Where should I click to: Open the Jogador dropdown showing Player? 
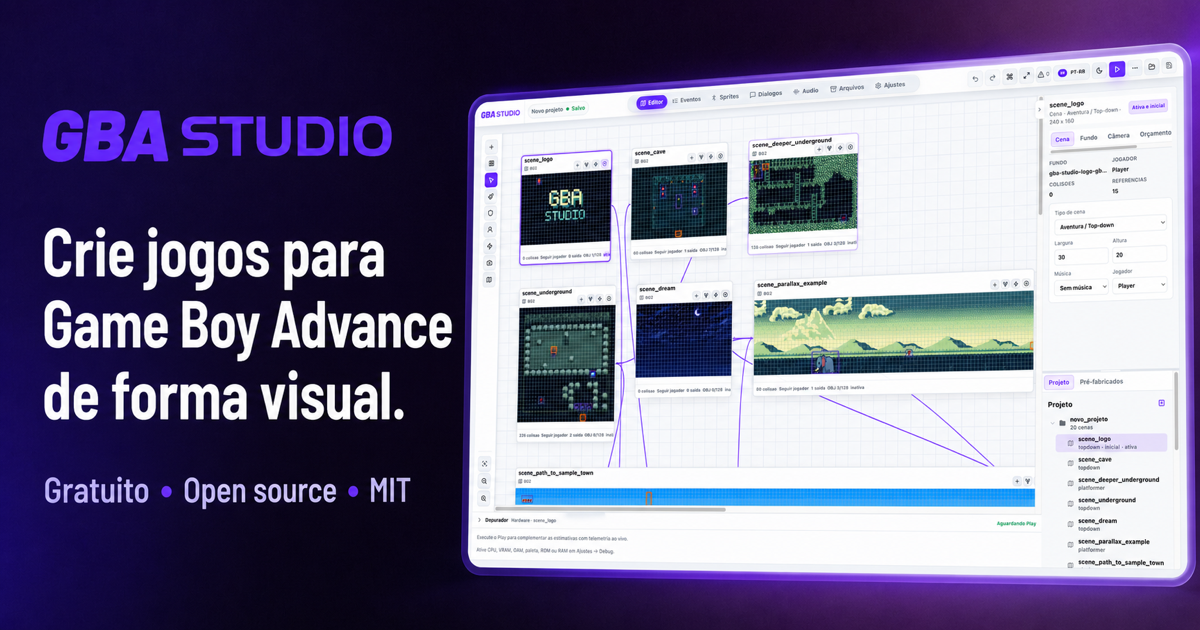pos(1140,285)
